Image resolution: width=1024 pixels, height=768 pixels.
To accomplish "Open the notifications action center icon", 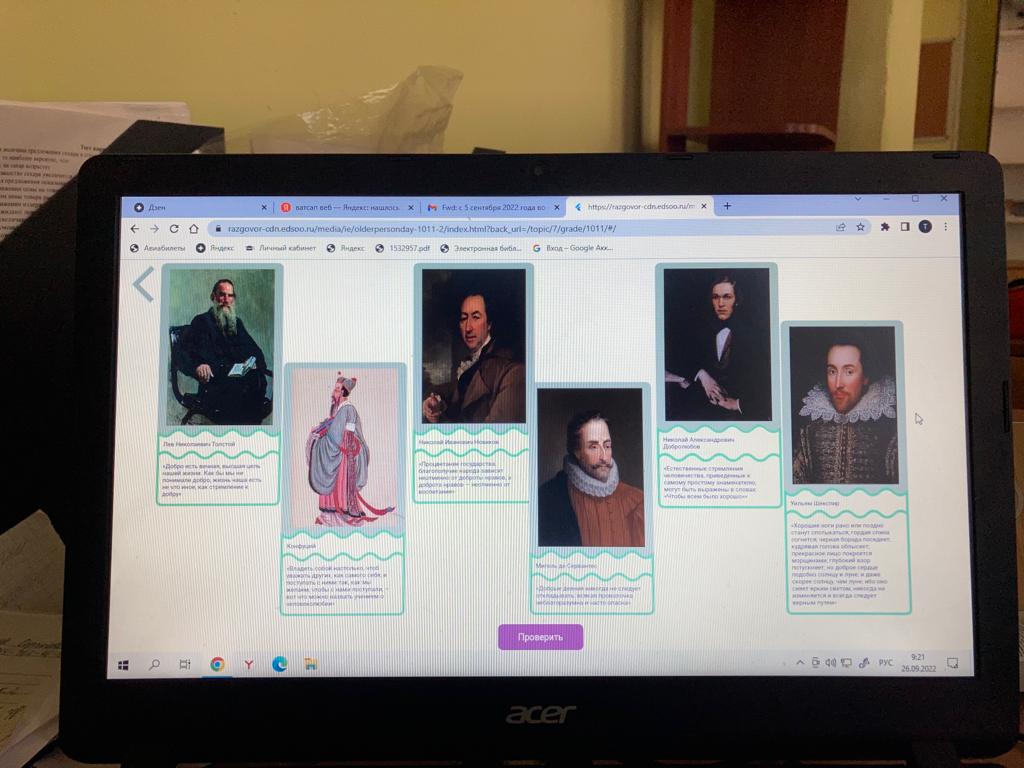I will 952,663.
